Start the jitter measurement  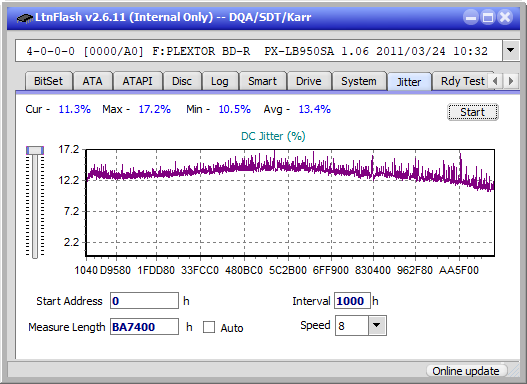click(473, 112)
